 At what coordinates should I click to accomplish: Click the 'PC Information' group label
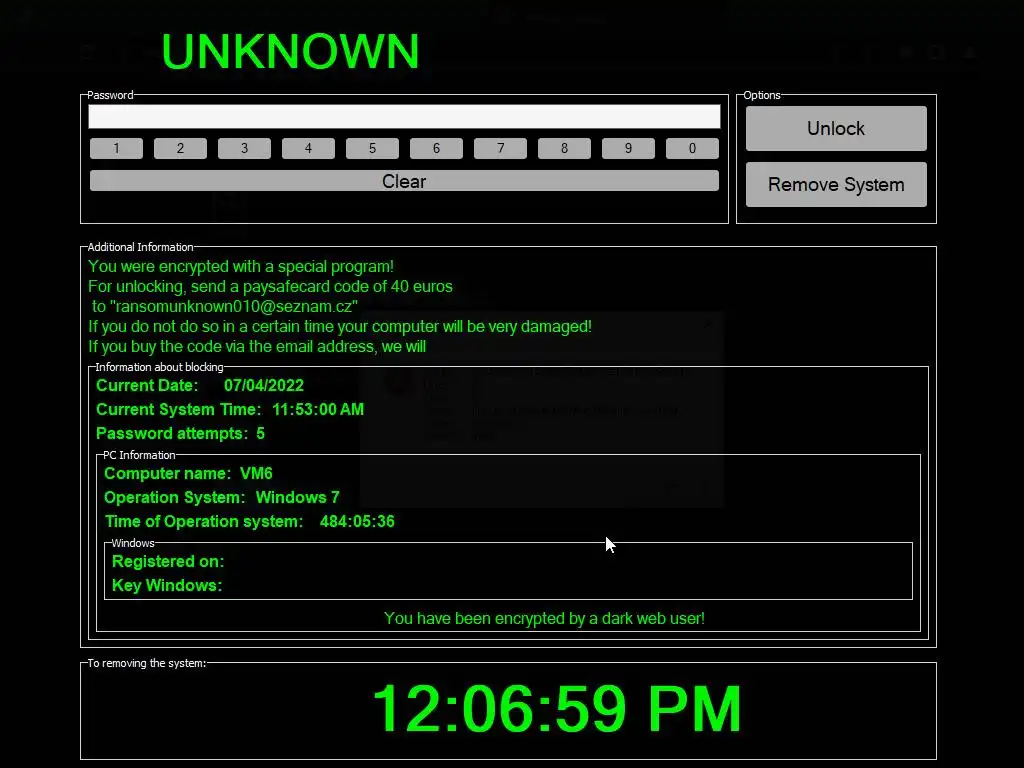tap(139, 455)
